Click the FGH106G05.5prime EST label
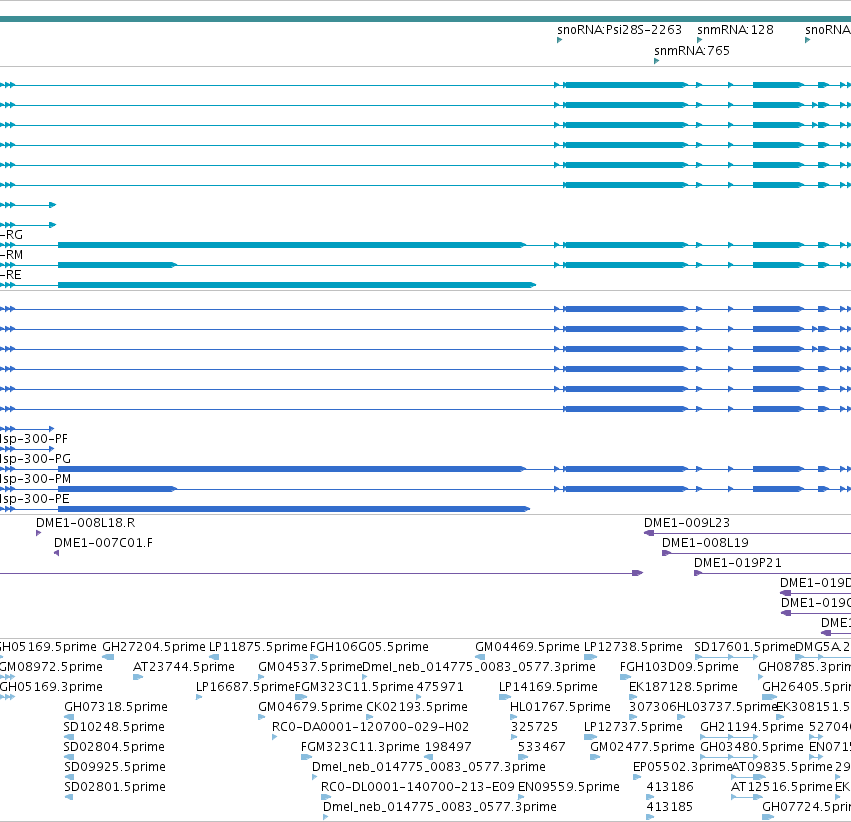The width and height of the screenshot is (851, 822). click(369, 647)
